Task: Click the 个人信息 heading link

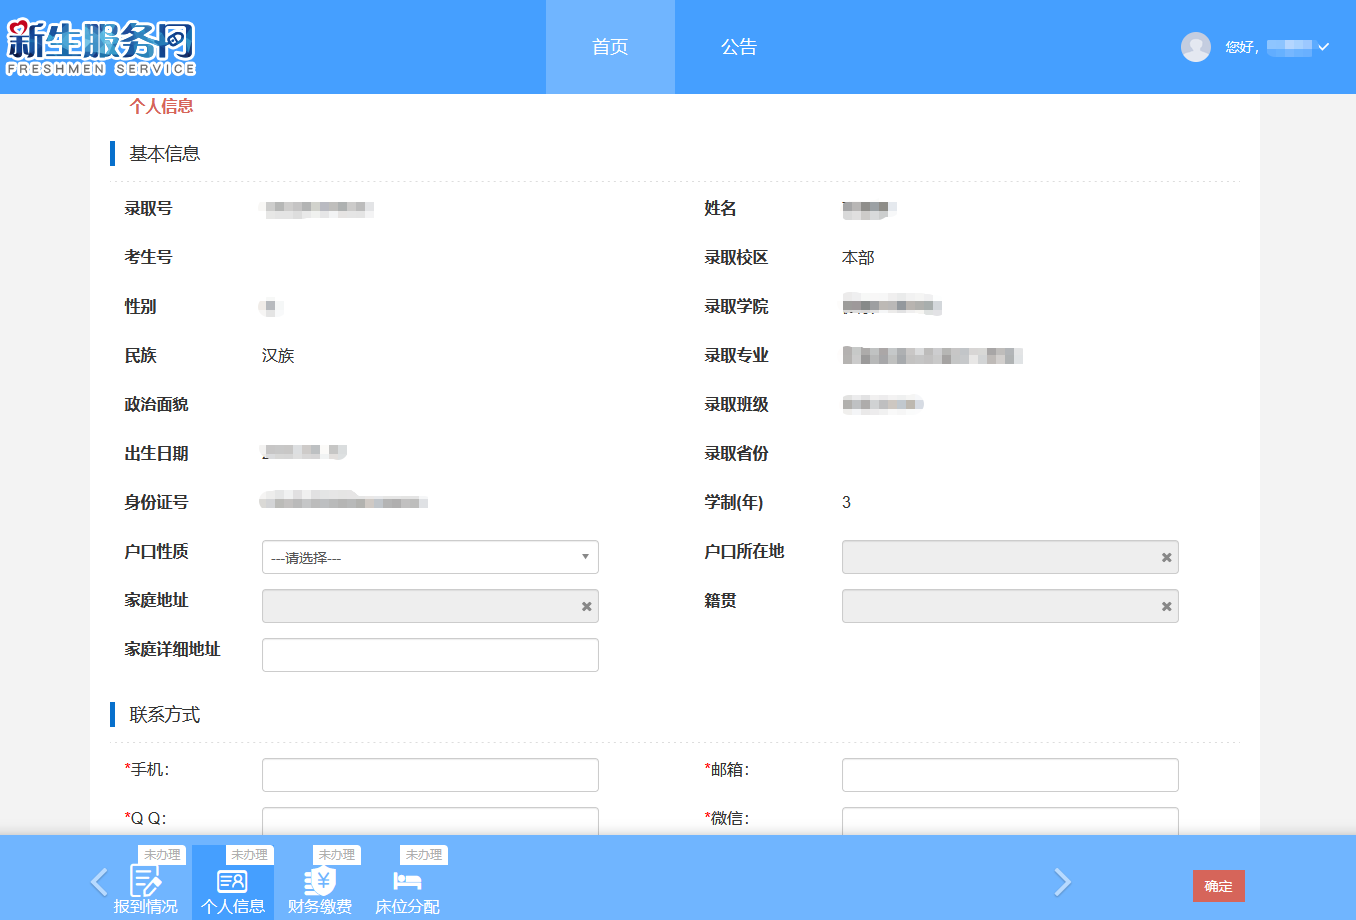Action: tap(161, 106)
